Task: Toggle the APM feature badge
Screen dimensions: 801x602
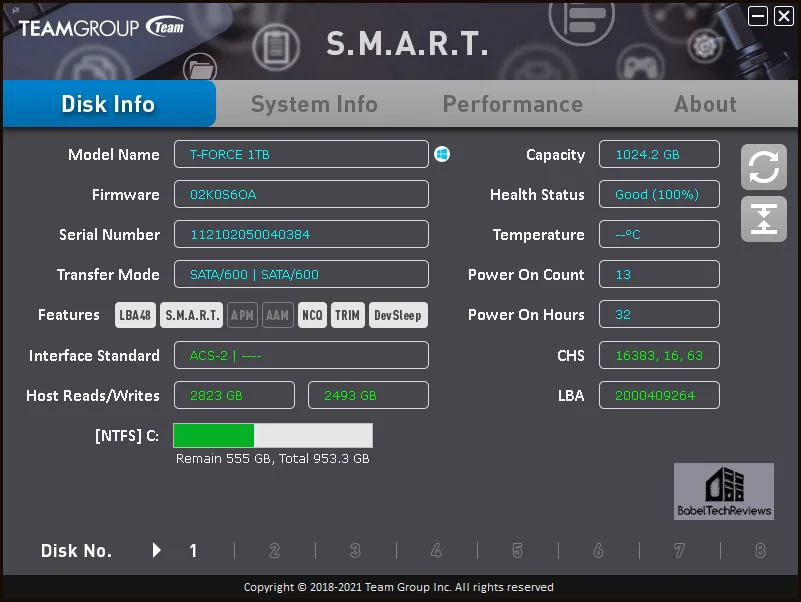Action: tap(242, 315)
